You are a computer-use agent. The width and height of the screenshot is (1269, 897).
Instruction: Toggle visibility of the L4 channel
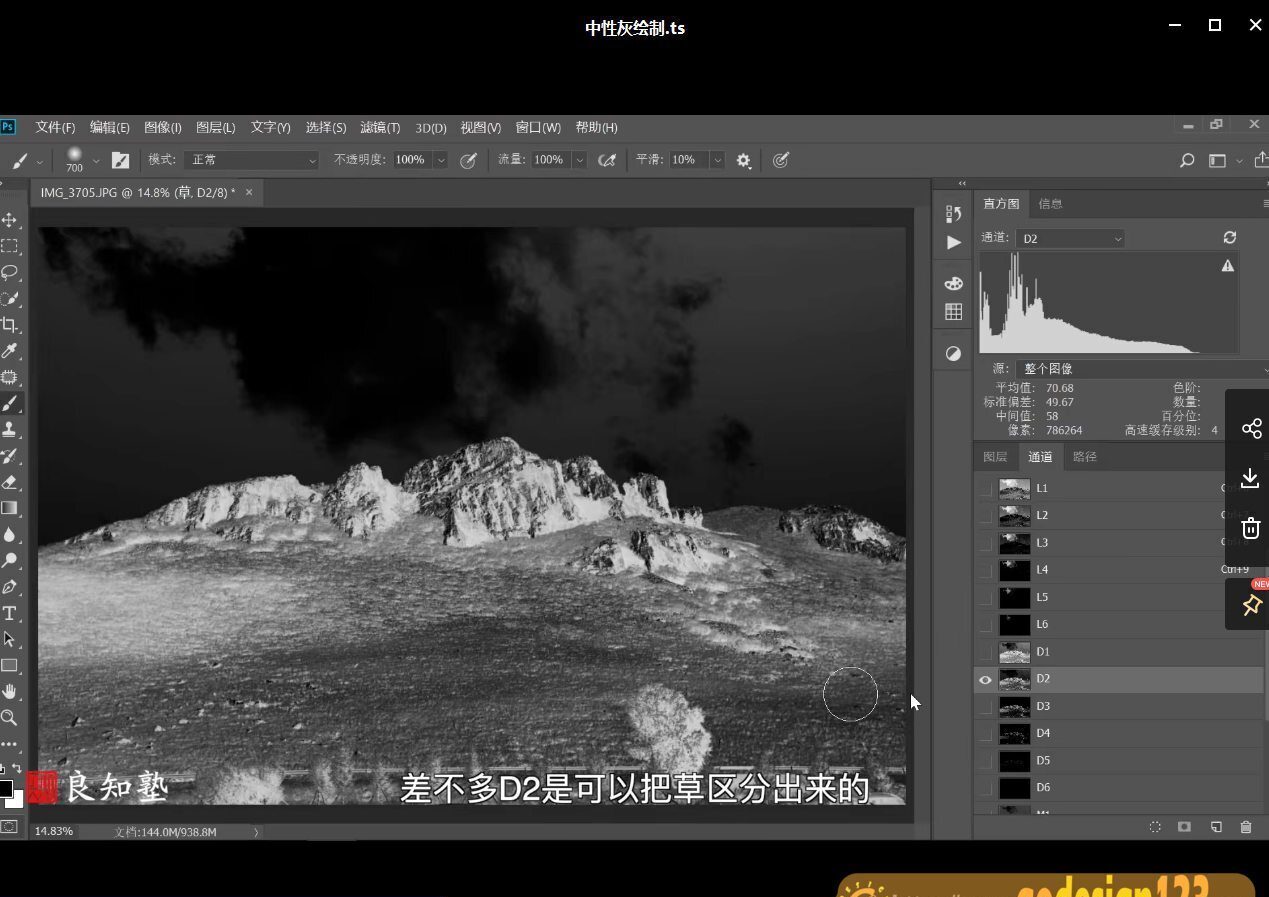coord(985,569)
